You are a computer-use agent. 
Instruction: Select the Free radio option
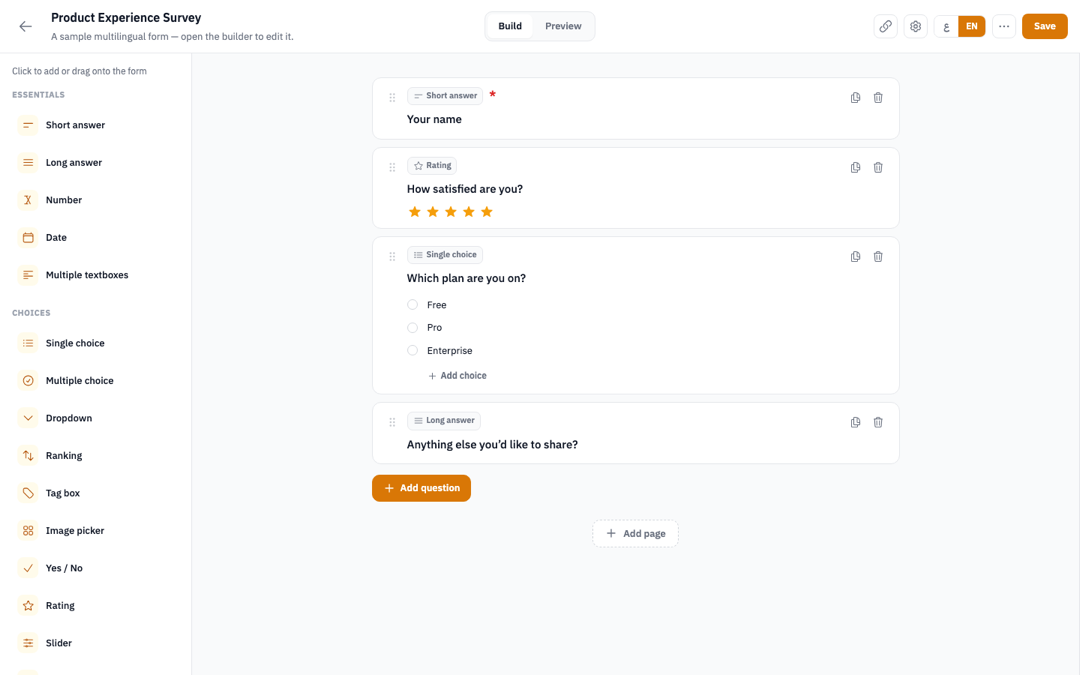pyautogui.click(x=412, y=304)
